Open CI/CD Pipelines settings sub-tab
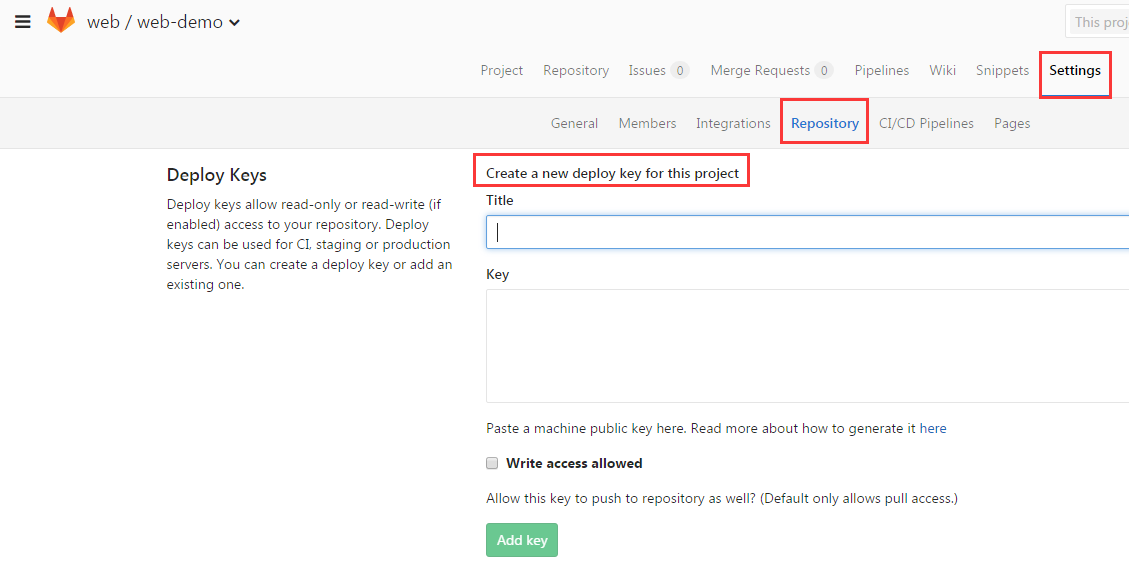This screenshot has height=569, width=1129. (926, 123)
